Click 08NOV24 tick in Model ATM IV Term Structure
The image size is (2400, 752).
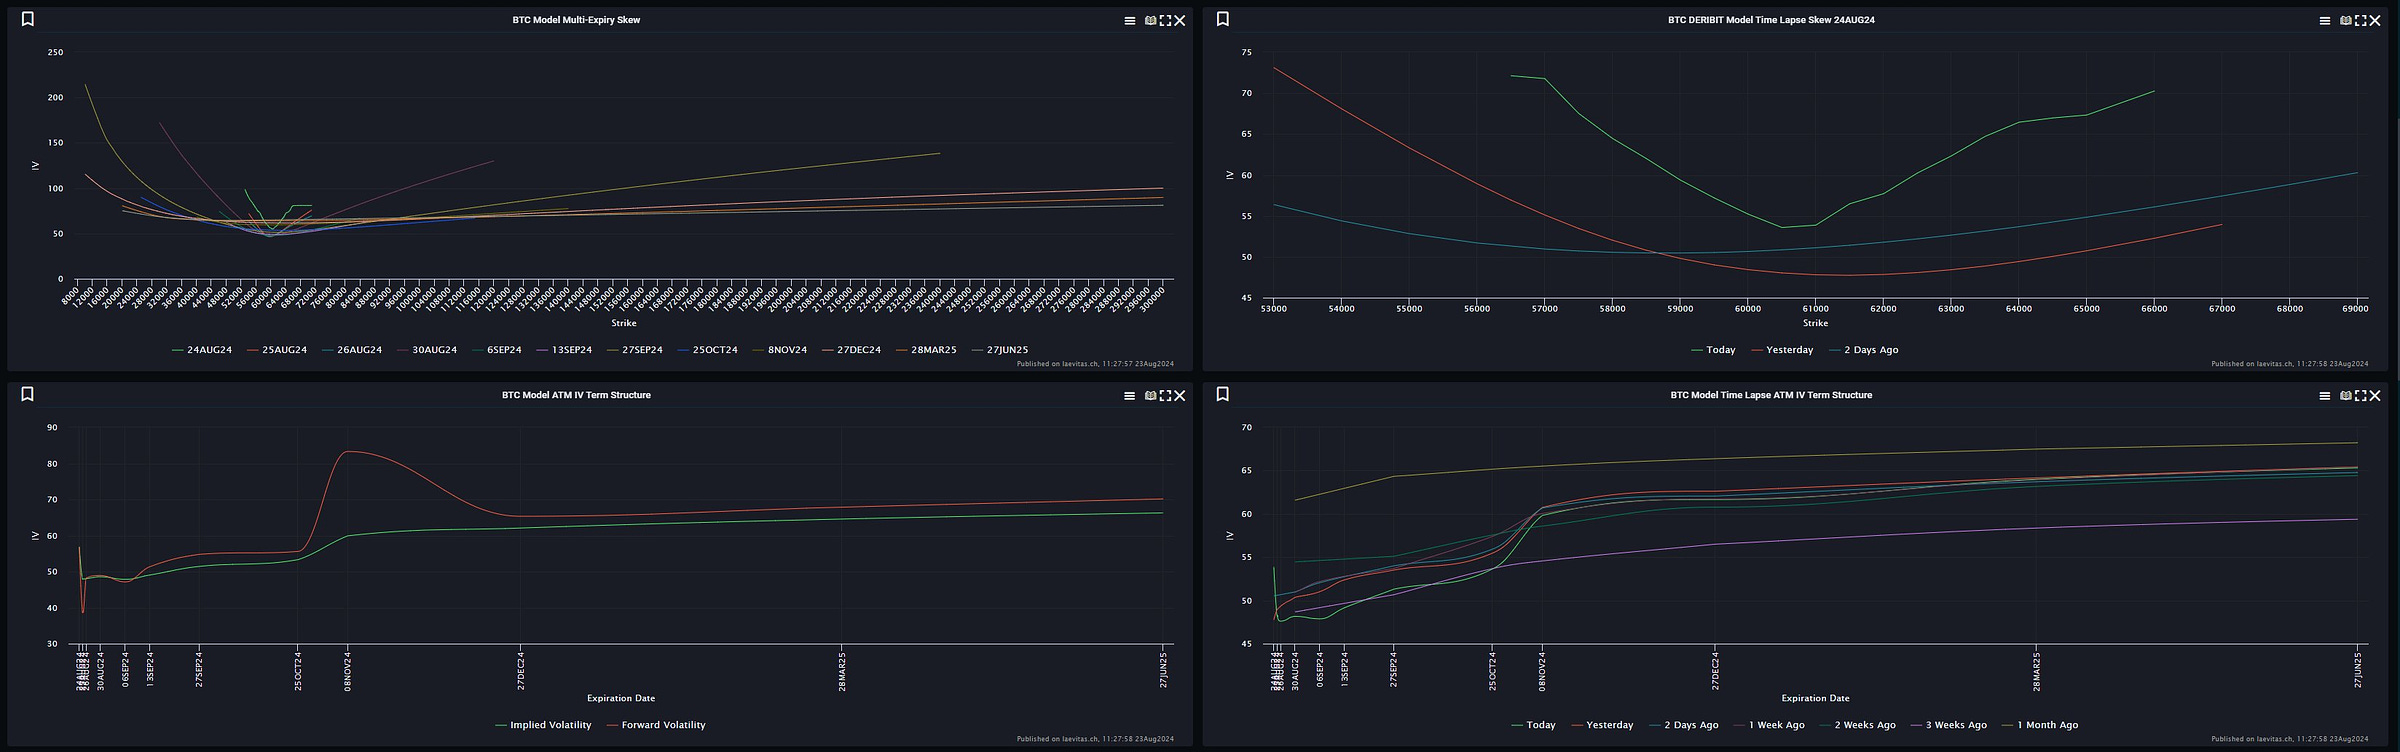tap(347, 670)
